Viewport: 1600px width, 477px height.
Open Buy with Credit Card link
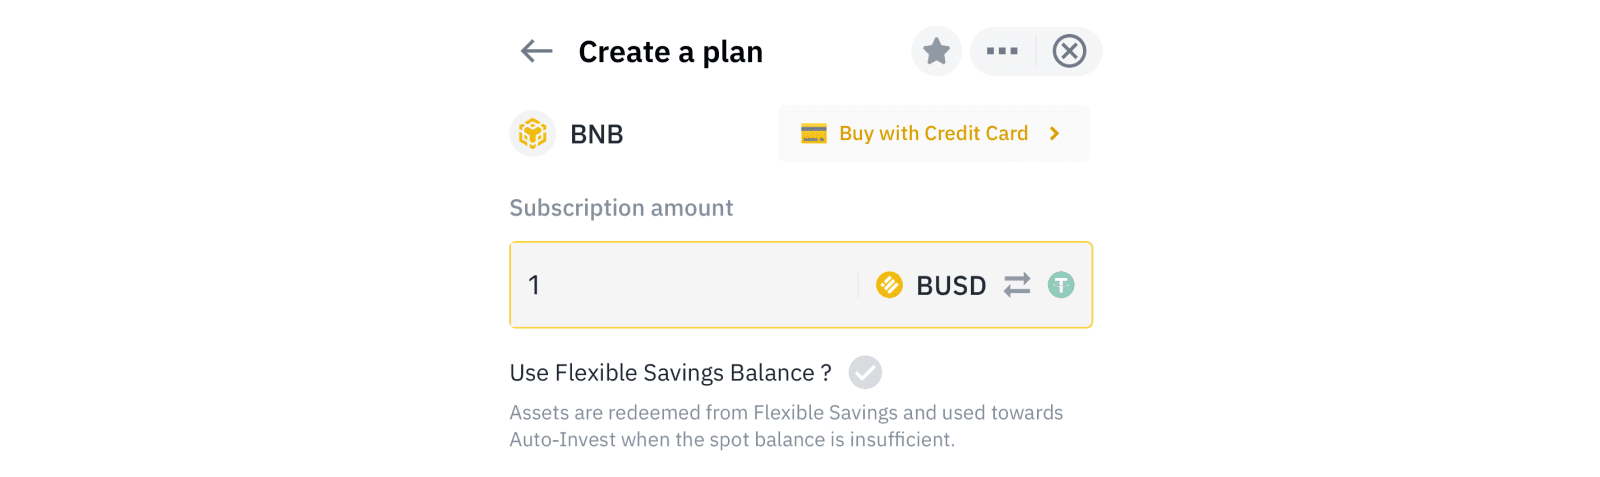coord(934,133)
